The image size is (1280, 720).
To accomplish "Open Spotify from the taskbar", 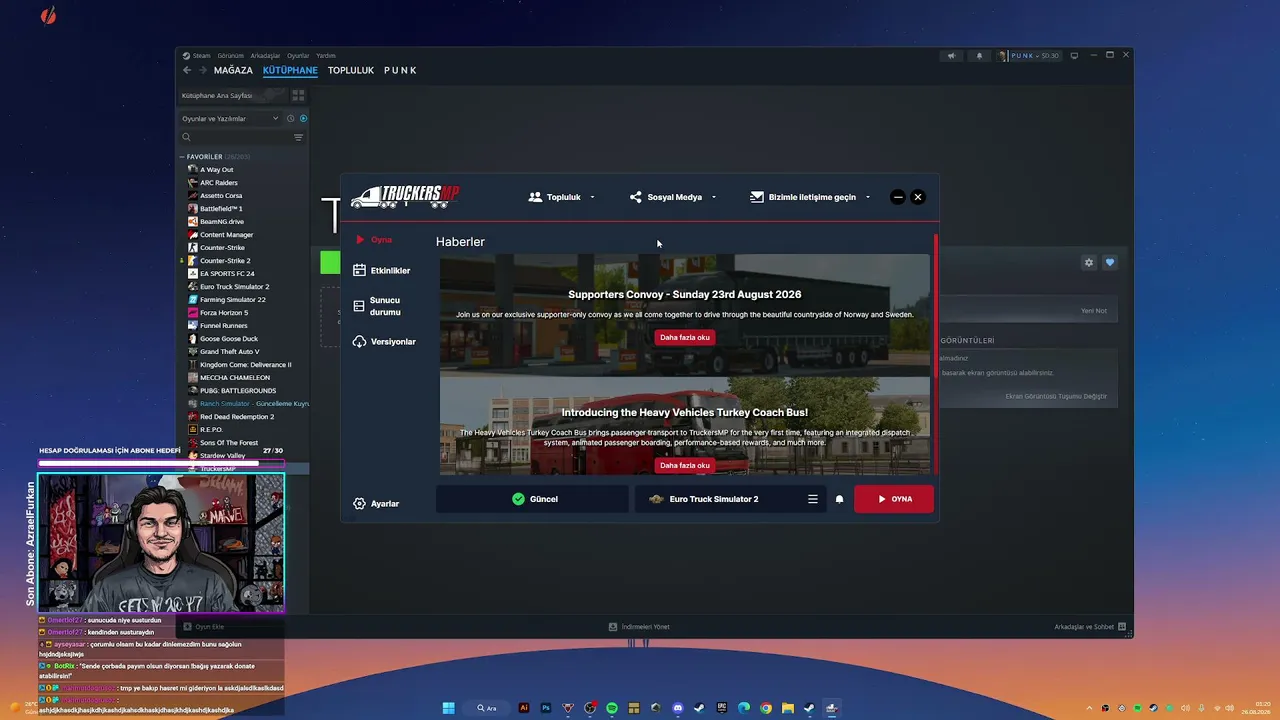I will pyautogui.click(x=612, y=708).
